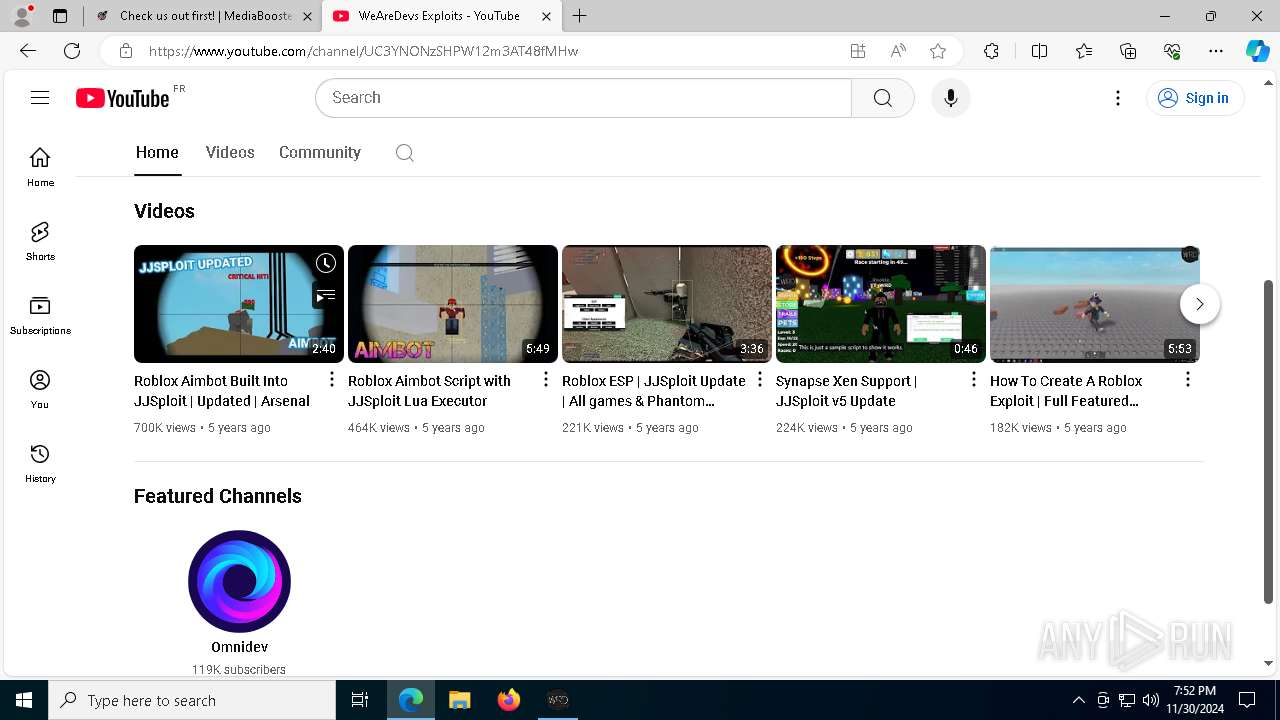Activate voice search microphone
Screen dimensions: 1280x720
point(950,98)
